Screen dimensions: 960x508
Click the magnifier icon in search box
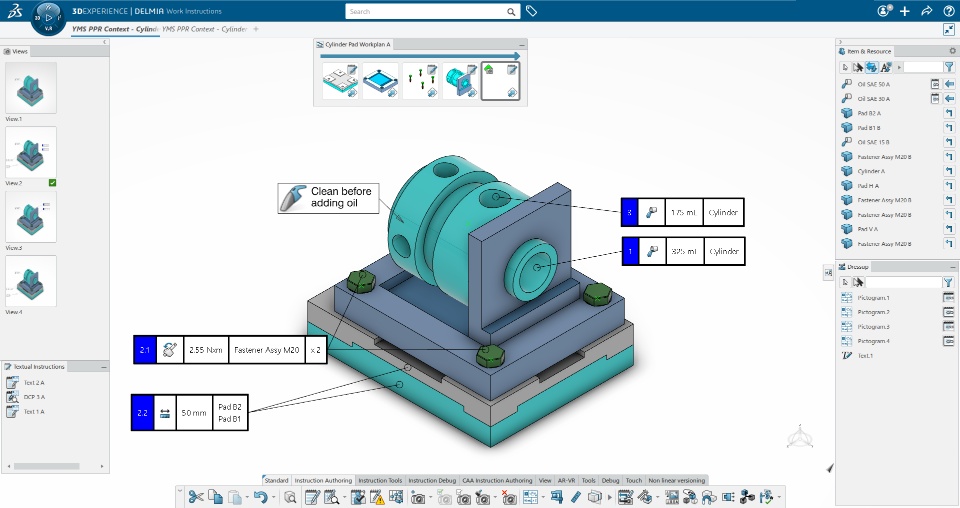click(511, 12)
